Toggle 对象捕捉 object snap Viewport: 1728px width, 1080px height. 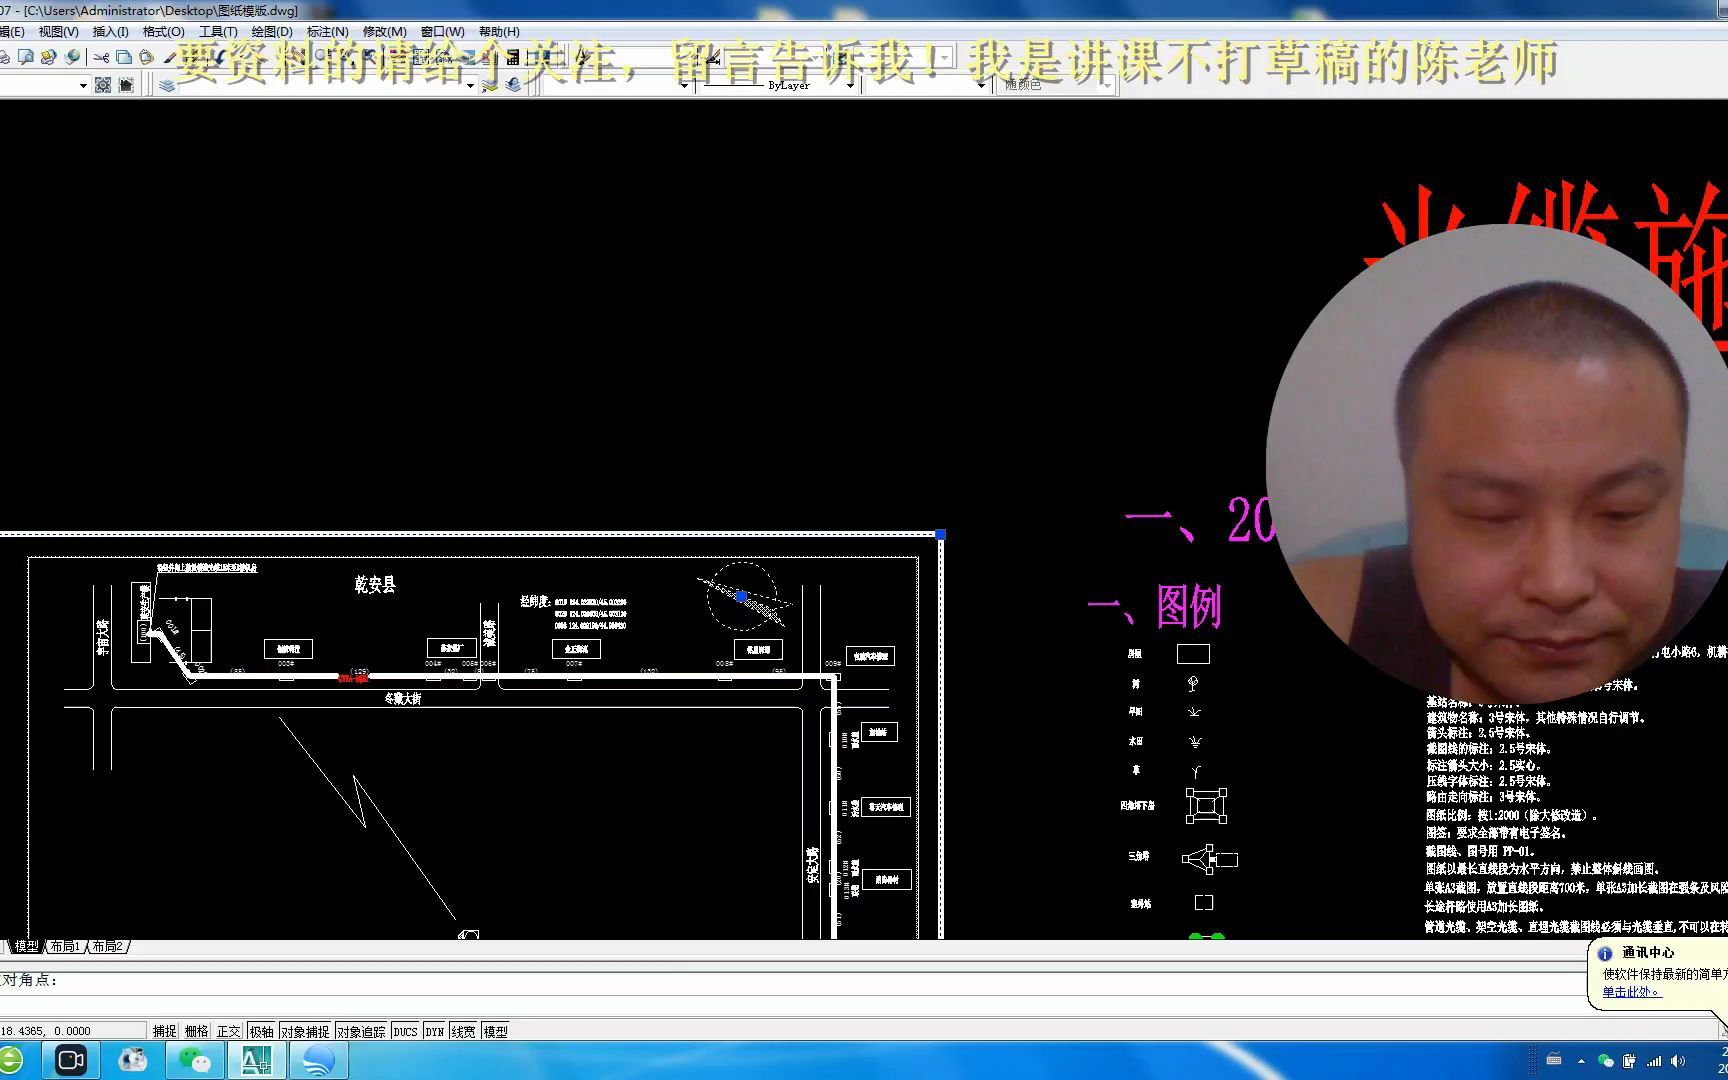point(305,1031)
